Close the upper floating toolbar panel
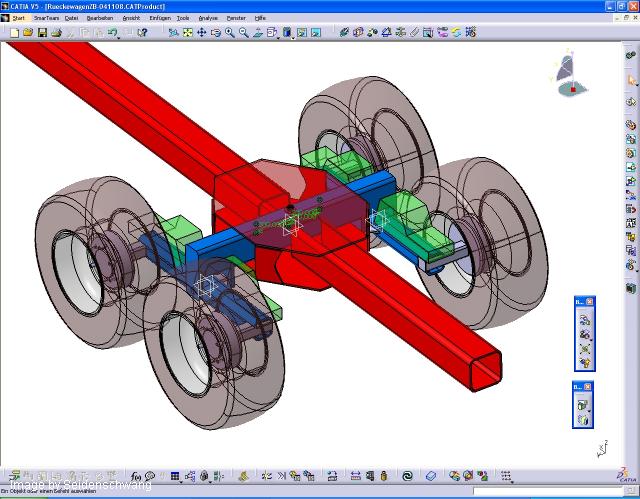This screenshot has height=499, width=640. coord(589,302)
